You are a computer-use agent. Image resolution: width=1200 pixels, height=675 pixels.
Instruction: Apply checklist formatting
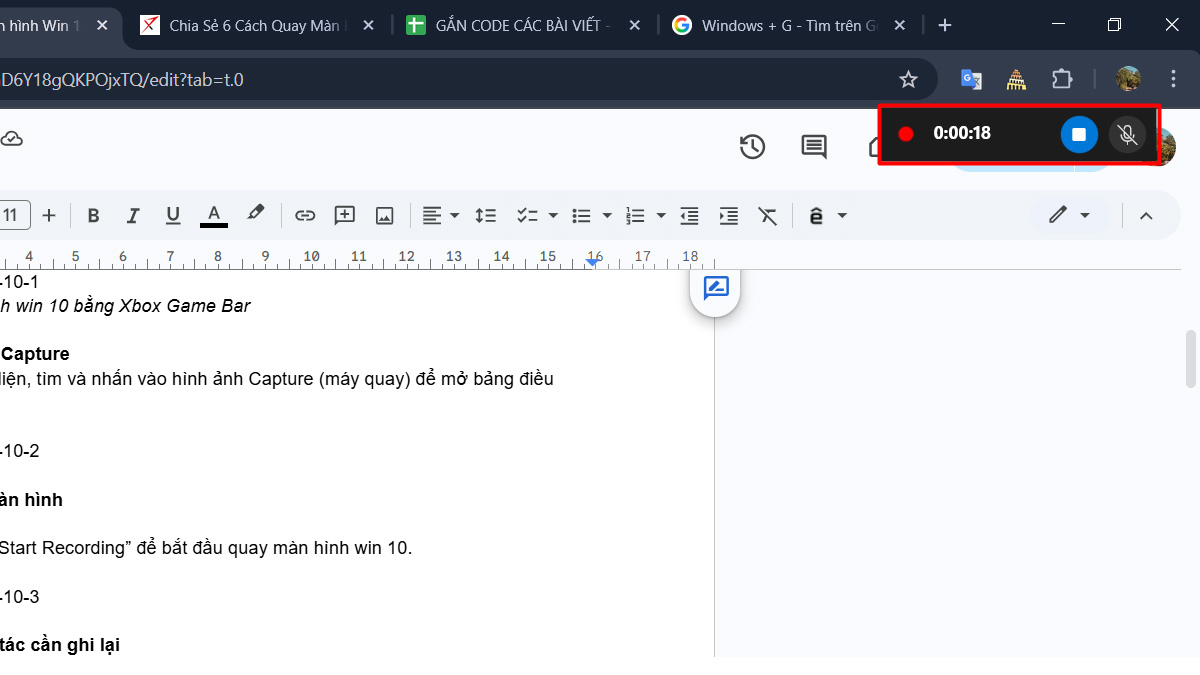[527, 215]
